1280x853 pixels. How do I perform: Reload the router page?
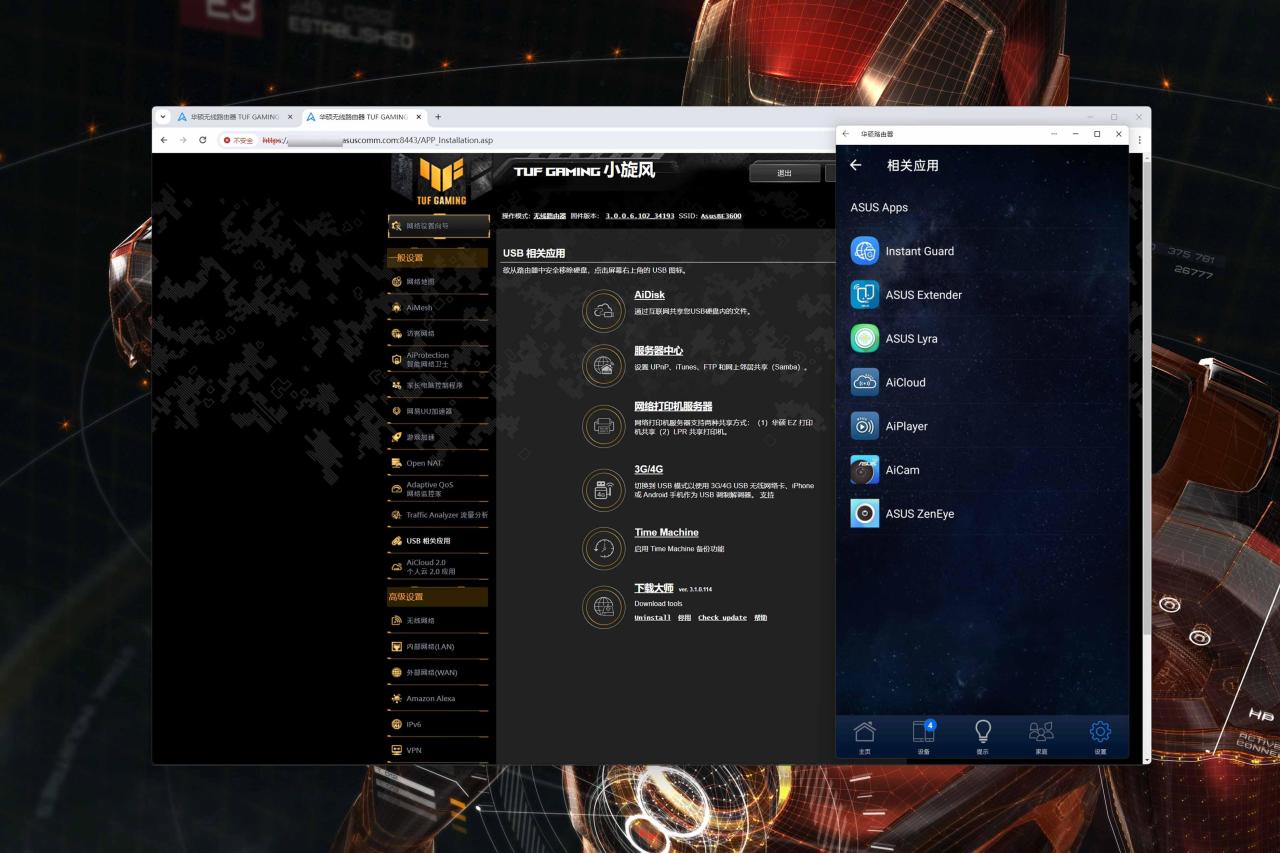coord(202,140)
